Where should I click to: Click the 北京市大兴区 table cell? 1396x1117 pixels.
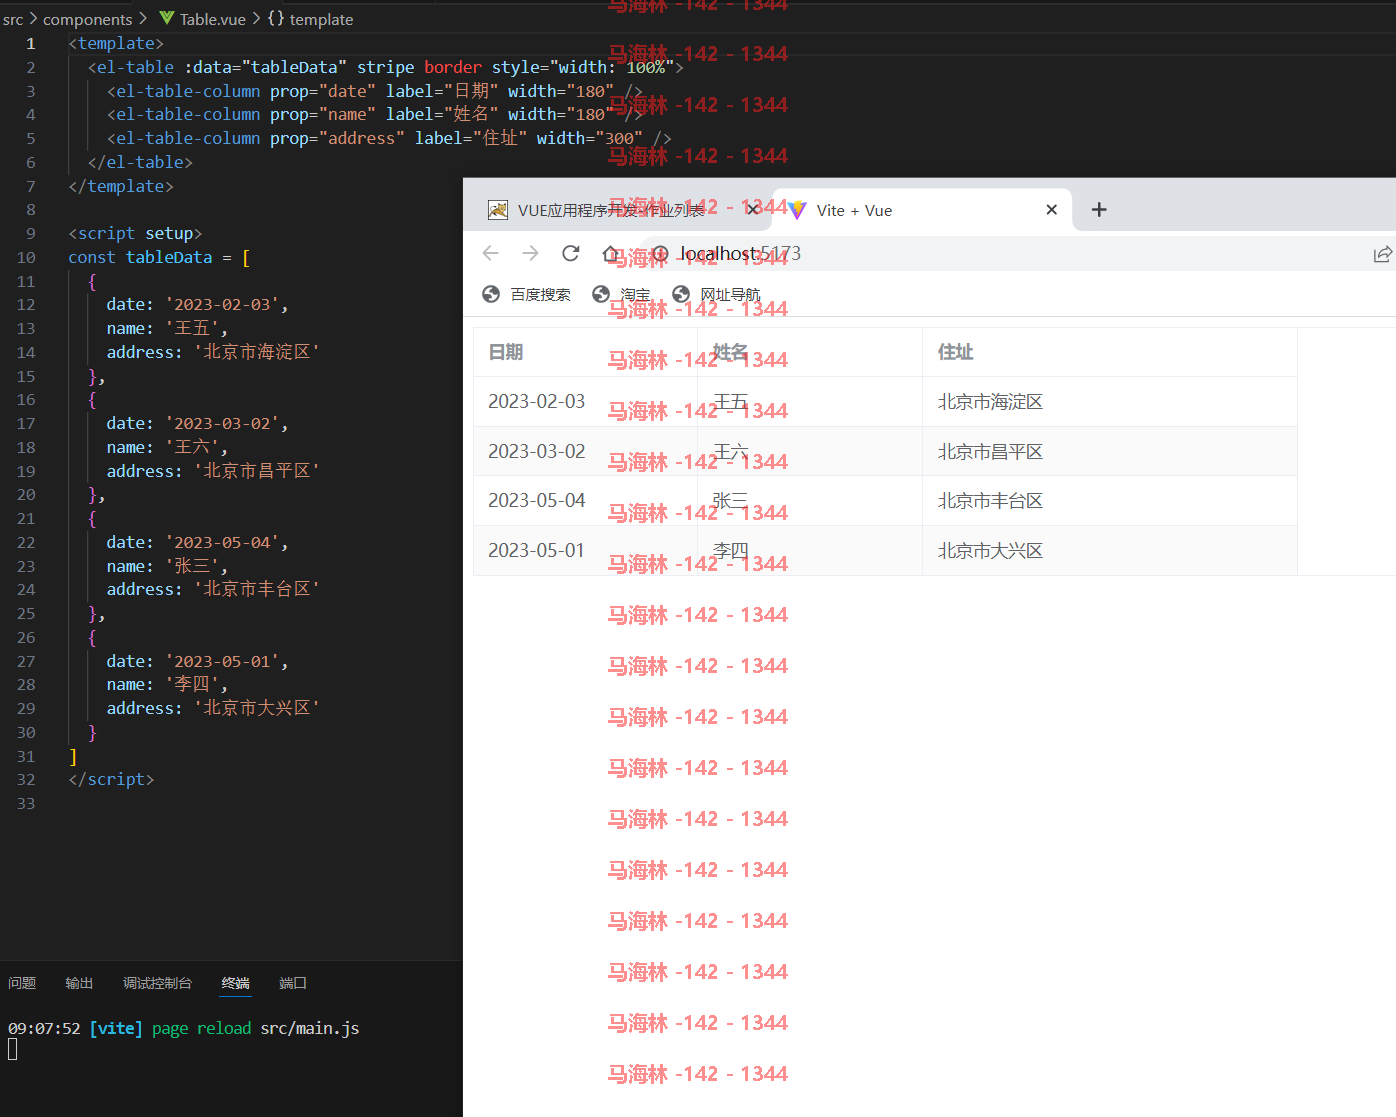point(1110,550)
